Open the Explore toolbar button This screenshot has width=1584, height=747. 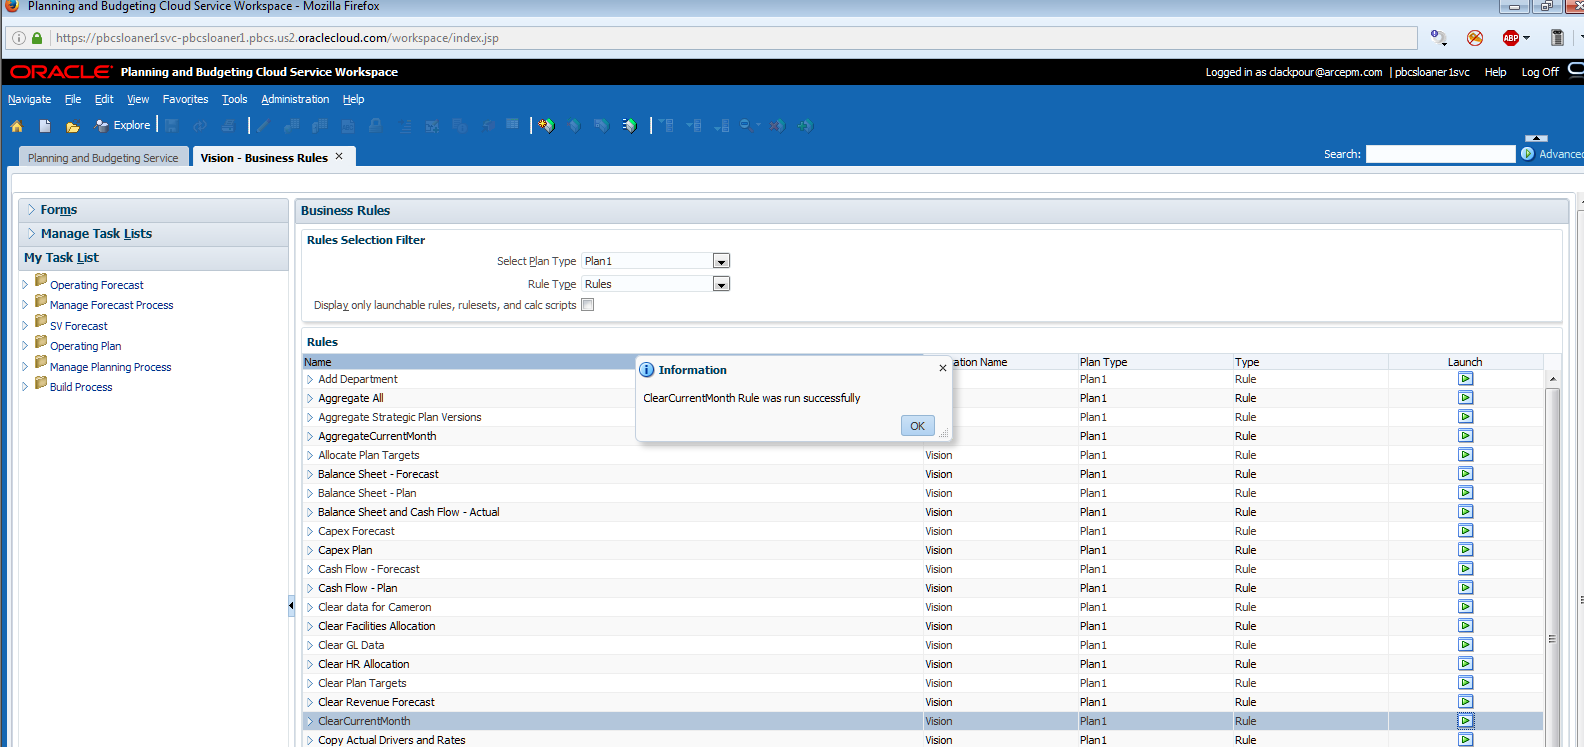[122, 125]
